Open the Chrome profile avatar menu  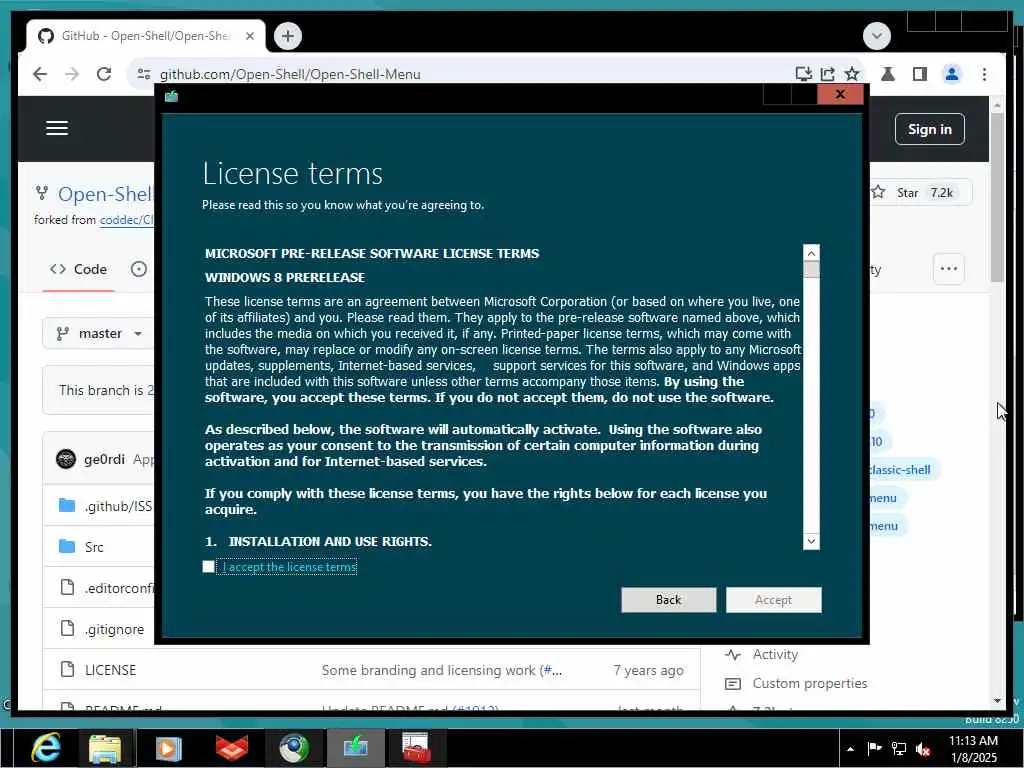952,74
